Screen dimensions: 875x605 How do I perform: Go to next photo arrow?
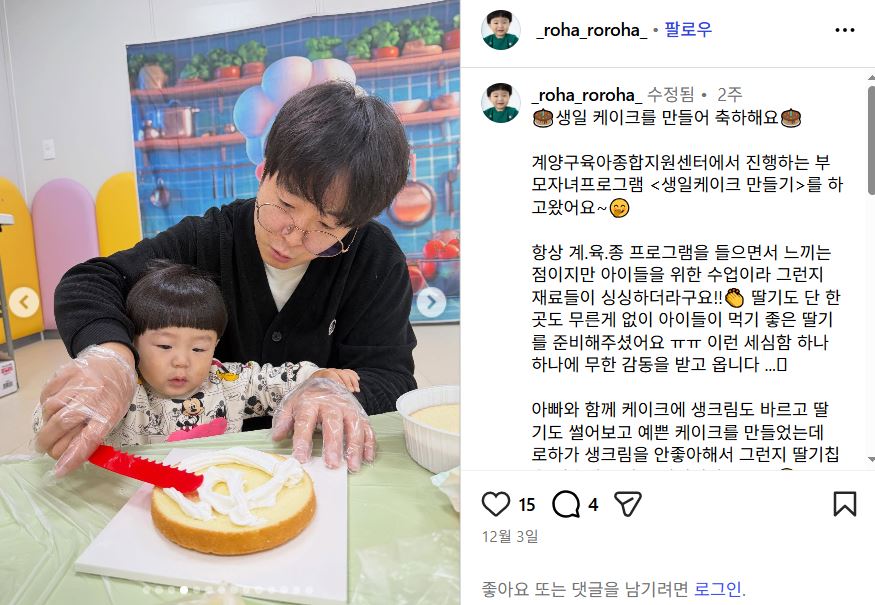[431, 302]
